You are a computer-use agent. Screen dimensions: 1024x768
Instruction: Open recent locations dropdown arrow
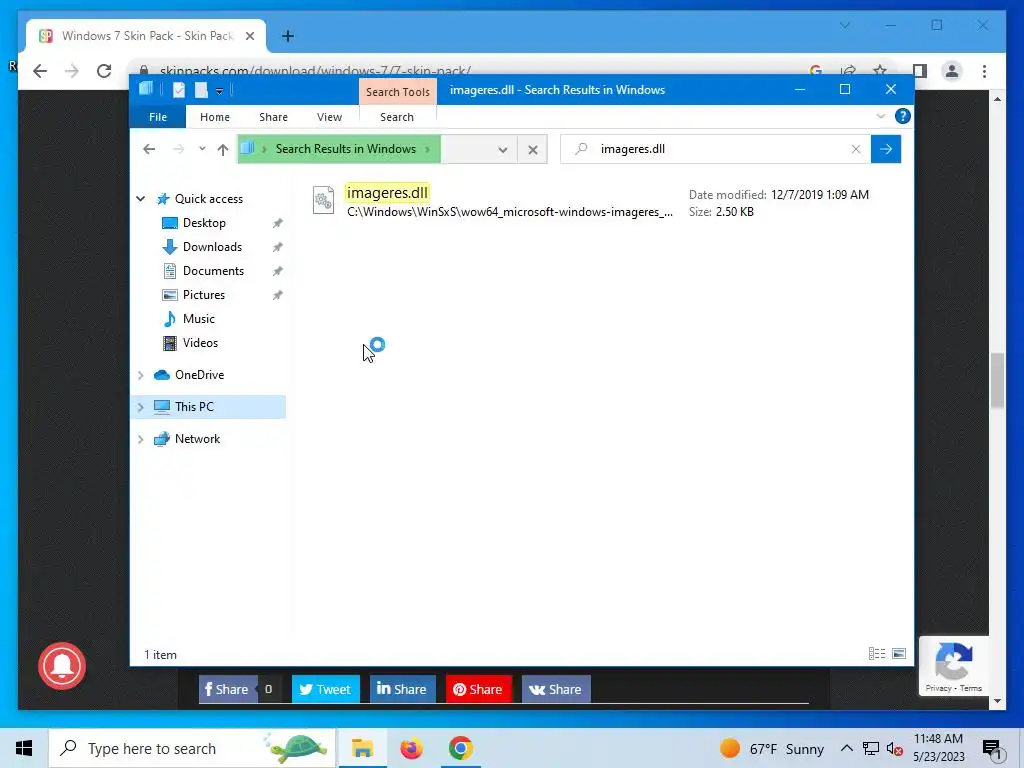click(202, 149)
